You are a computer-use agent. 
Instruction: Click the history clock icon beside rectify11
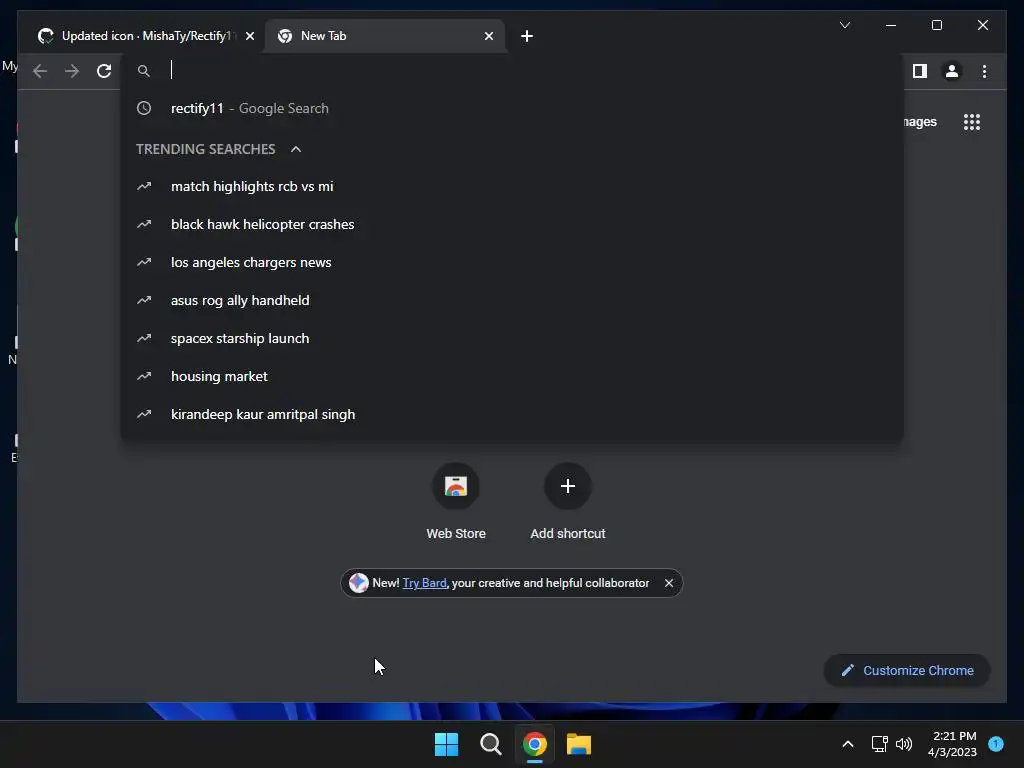pyautogui.click(x=144, y=108)
